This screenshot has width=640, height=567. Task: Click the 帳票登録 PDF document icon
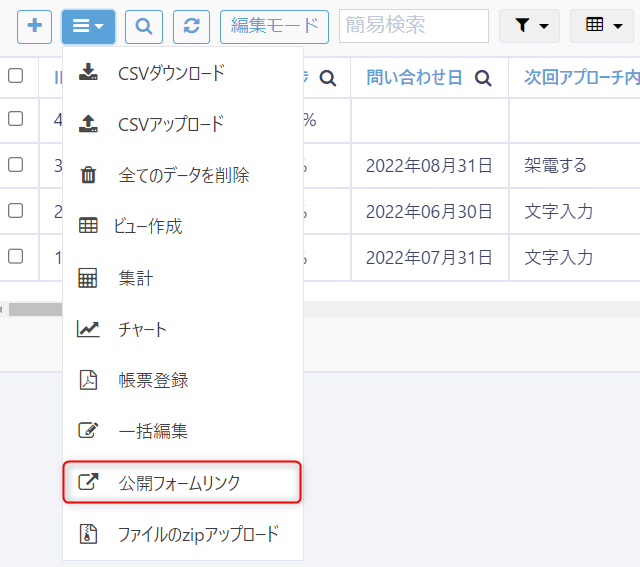click(x=89, y=380)
